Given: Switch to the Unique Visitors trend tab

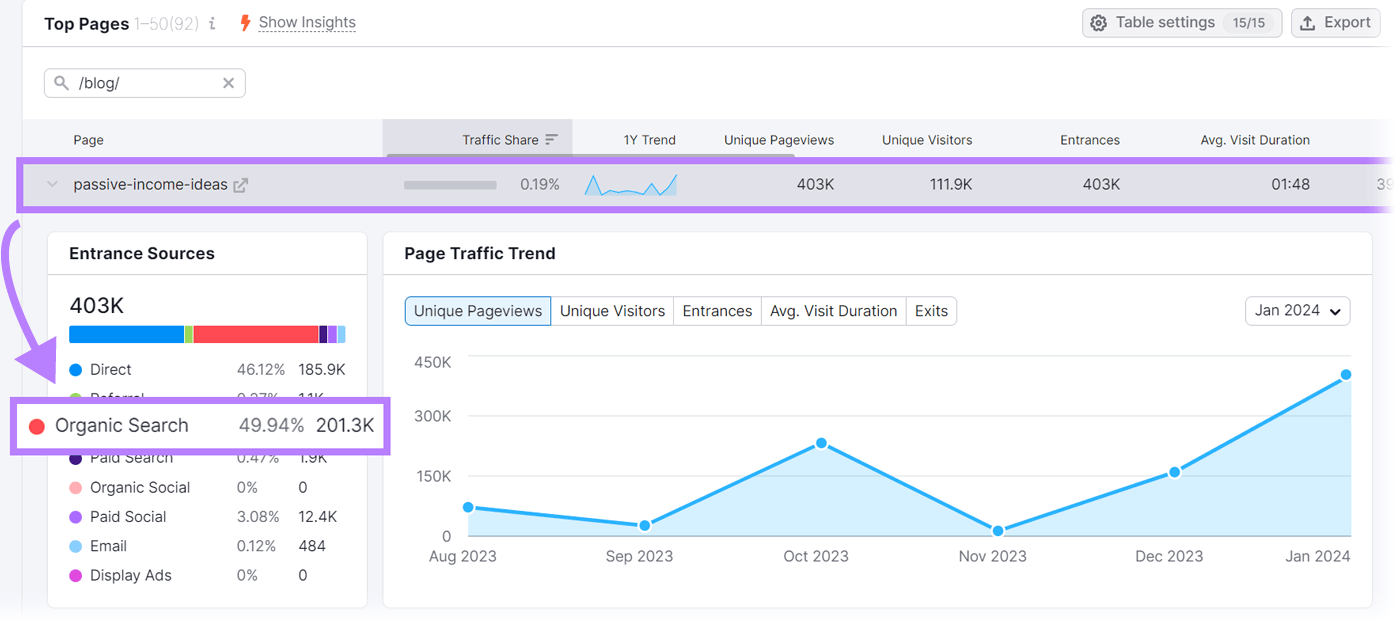Looking at the screenshot, I should [x=612, y=311].
